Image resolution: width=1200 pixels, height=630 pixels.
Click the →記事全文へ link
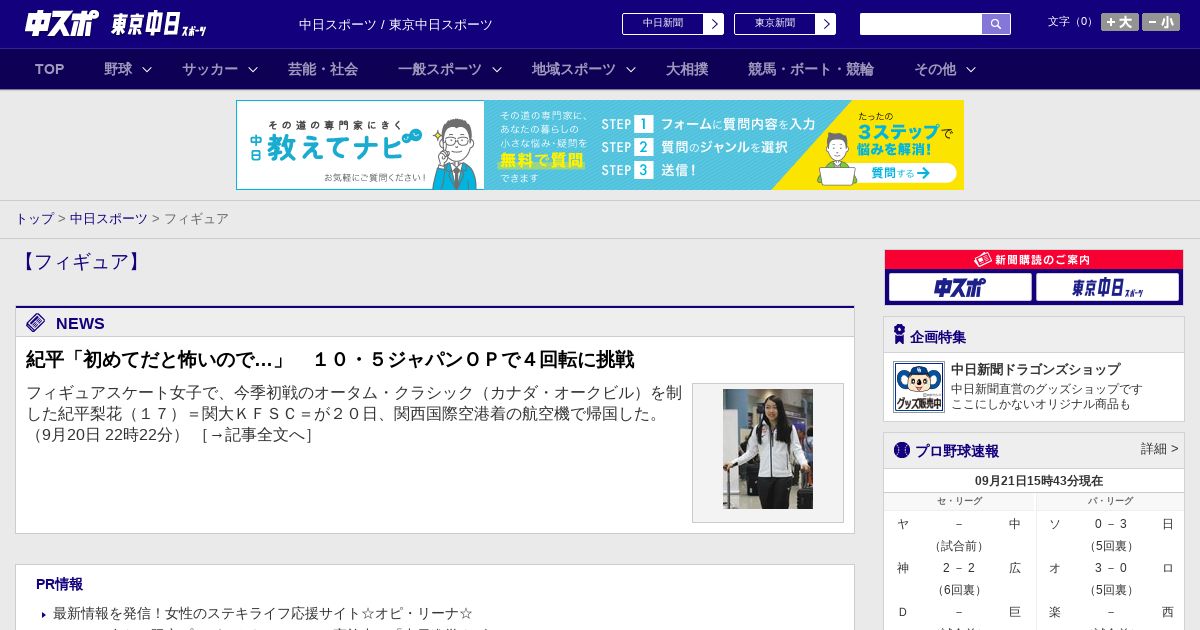point(257,435)
